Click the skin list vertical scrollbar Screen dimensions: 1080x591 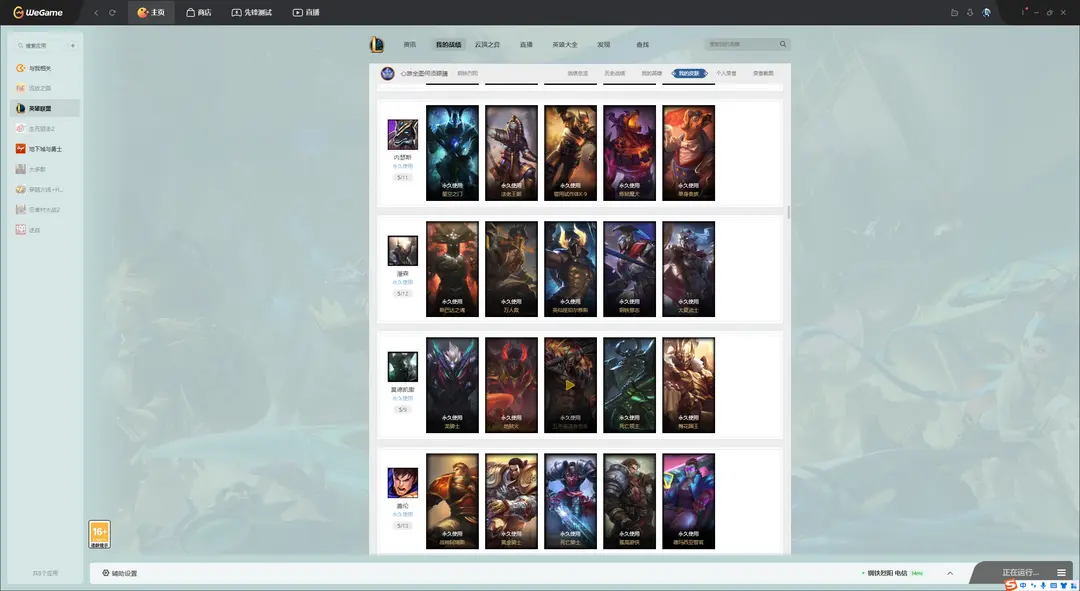(788, 212)
